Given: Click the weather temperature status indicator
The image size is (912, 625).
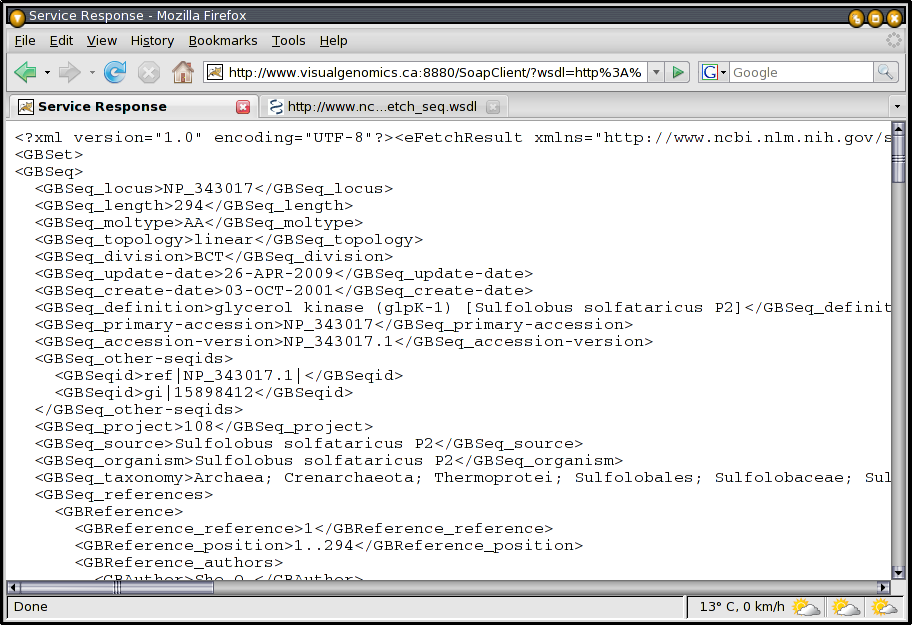Looking at the screenshot, I should pyautogui.click(x=739, y=607).
